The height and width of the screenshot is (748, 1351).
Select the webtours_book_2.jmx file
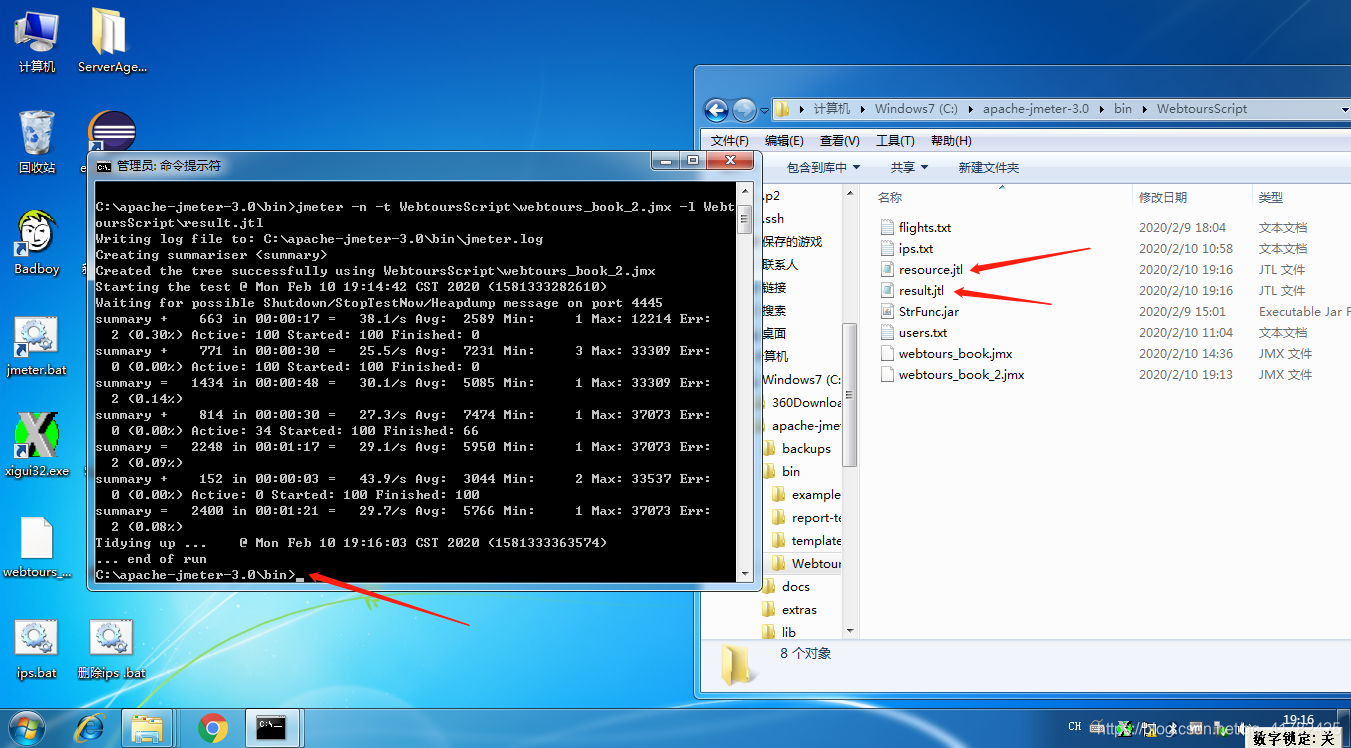point(952,374)
